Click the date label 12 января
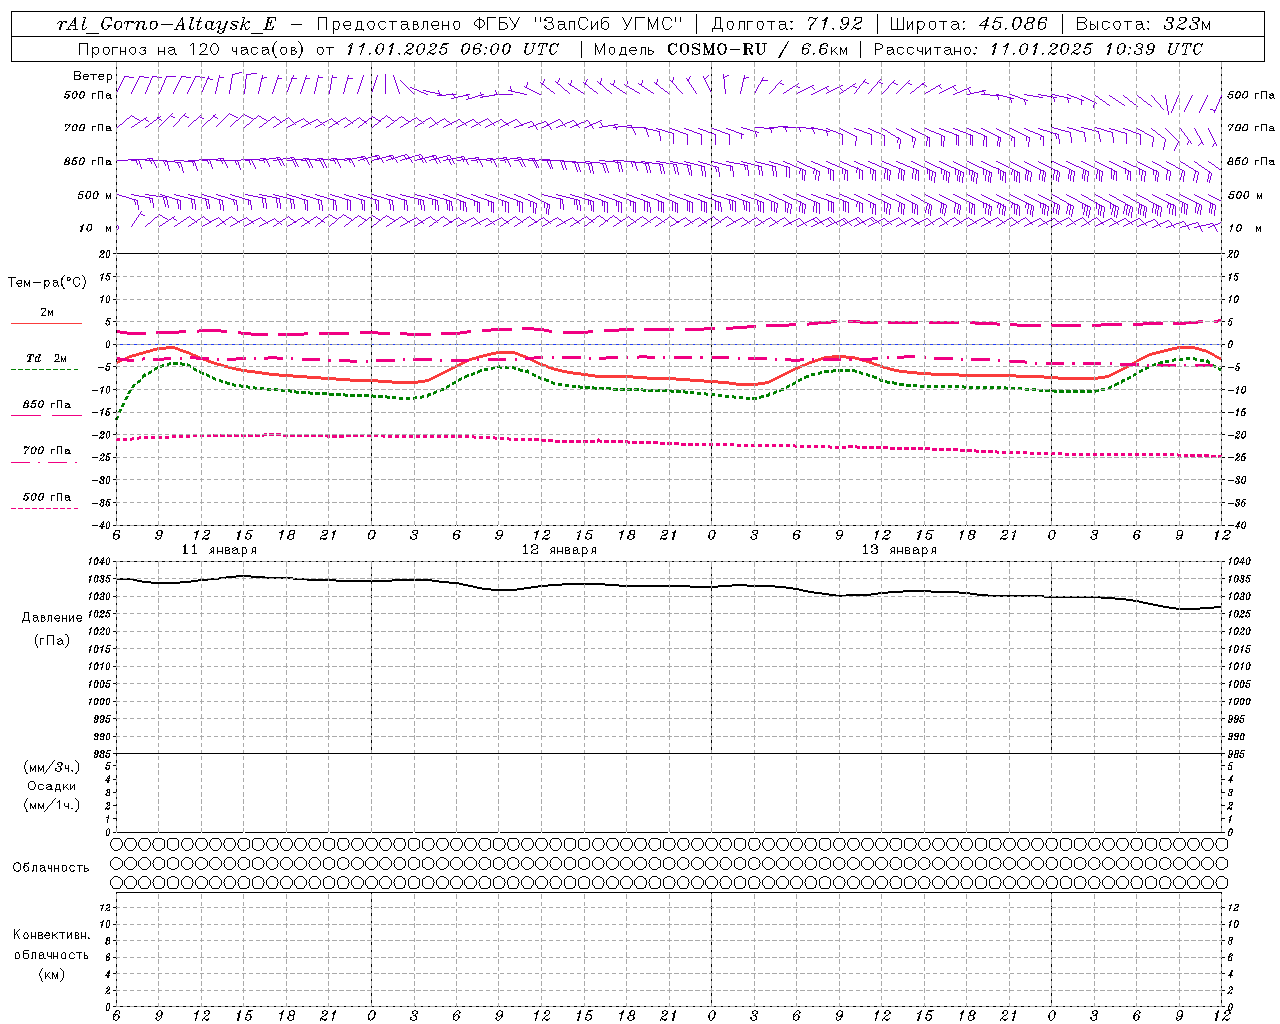Screen dimensions: 1280x1024 pyautogui.click(x=559, y=550)
